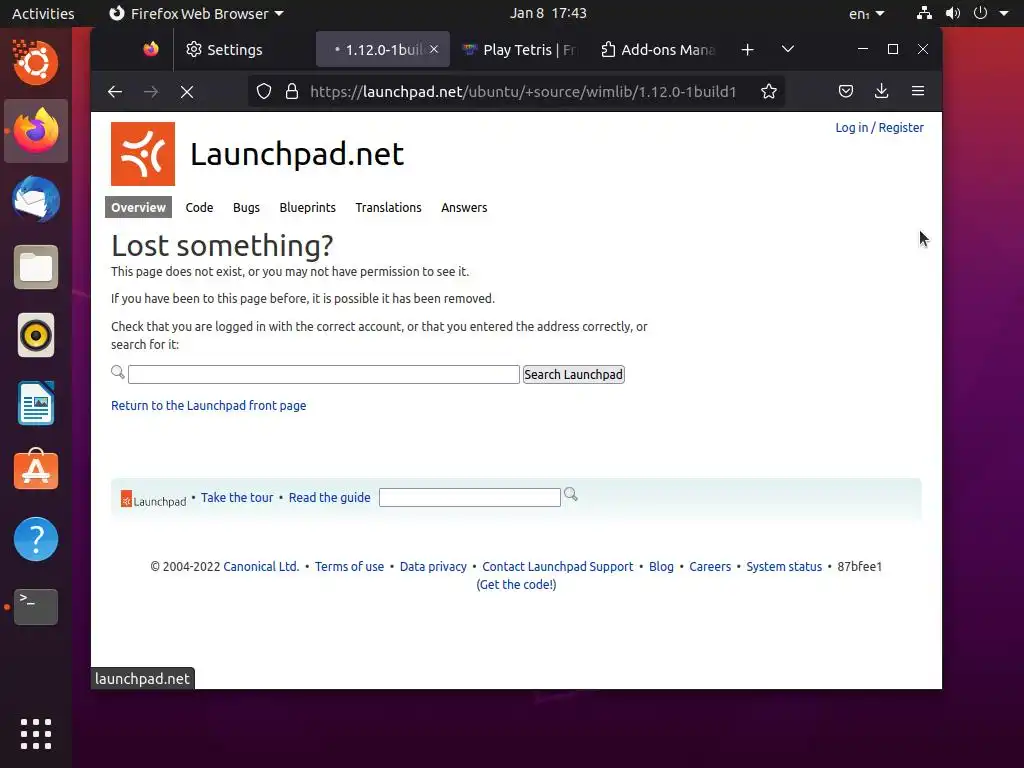Focus the main Launchpad search field

tap(324, 375)
